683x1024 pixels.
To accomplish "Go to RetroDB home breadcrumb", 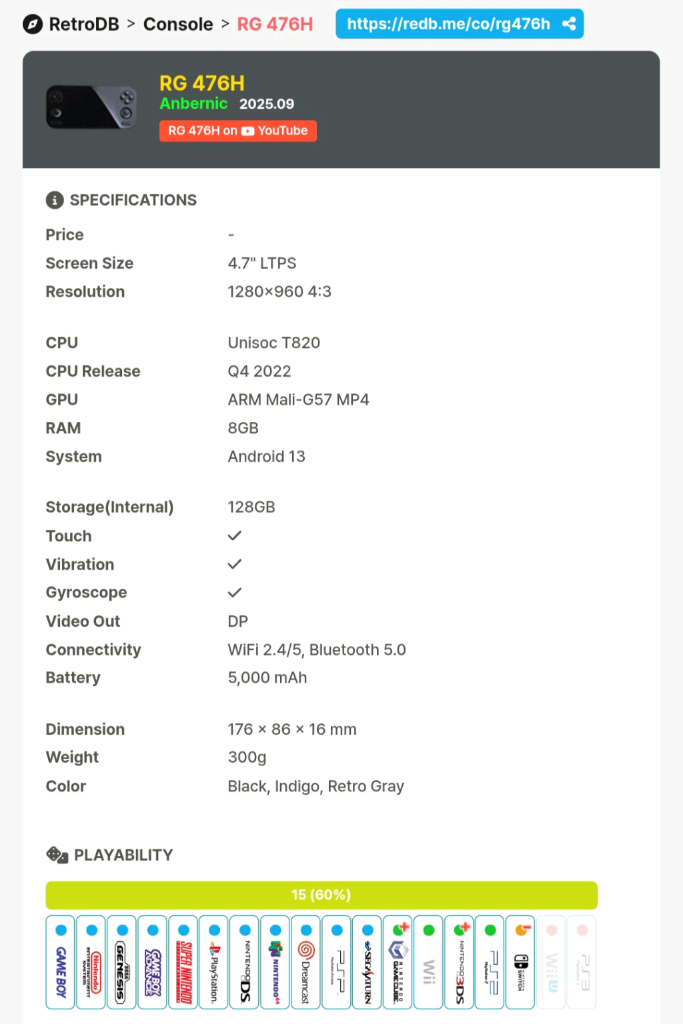I will click(86, 24).
